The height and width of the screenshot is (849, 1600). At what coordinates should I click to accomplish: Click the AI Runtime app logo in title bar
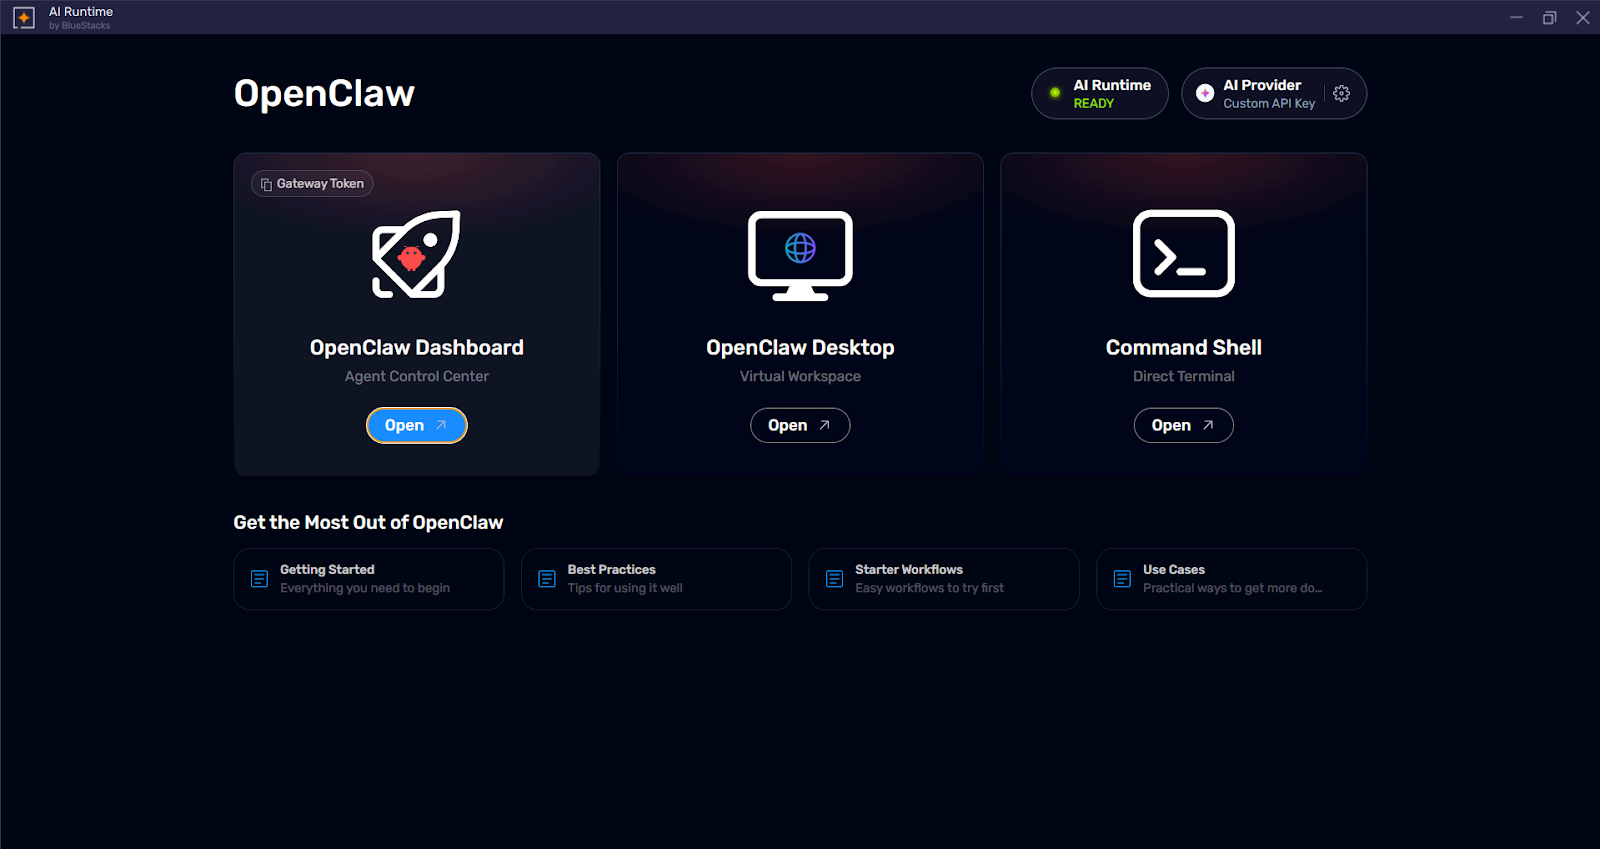(24, 17)
